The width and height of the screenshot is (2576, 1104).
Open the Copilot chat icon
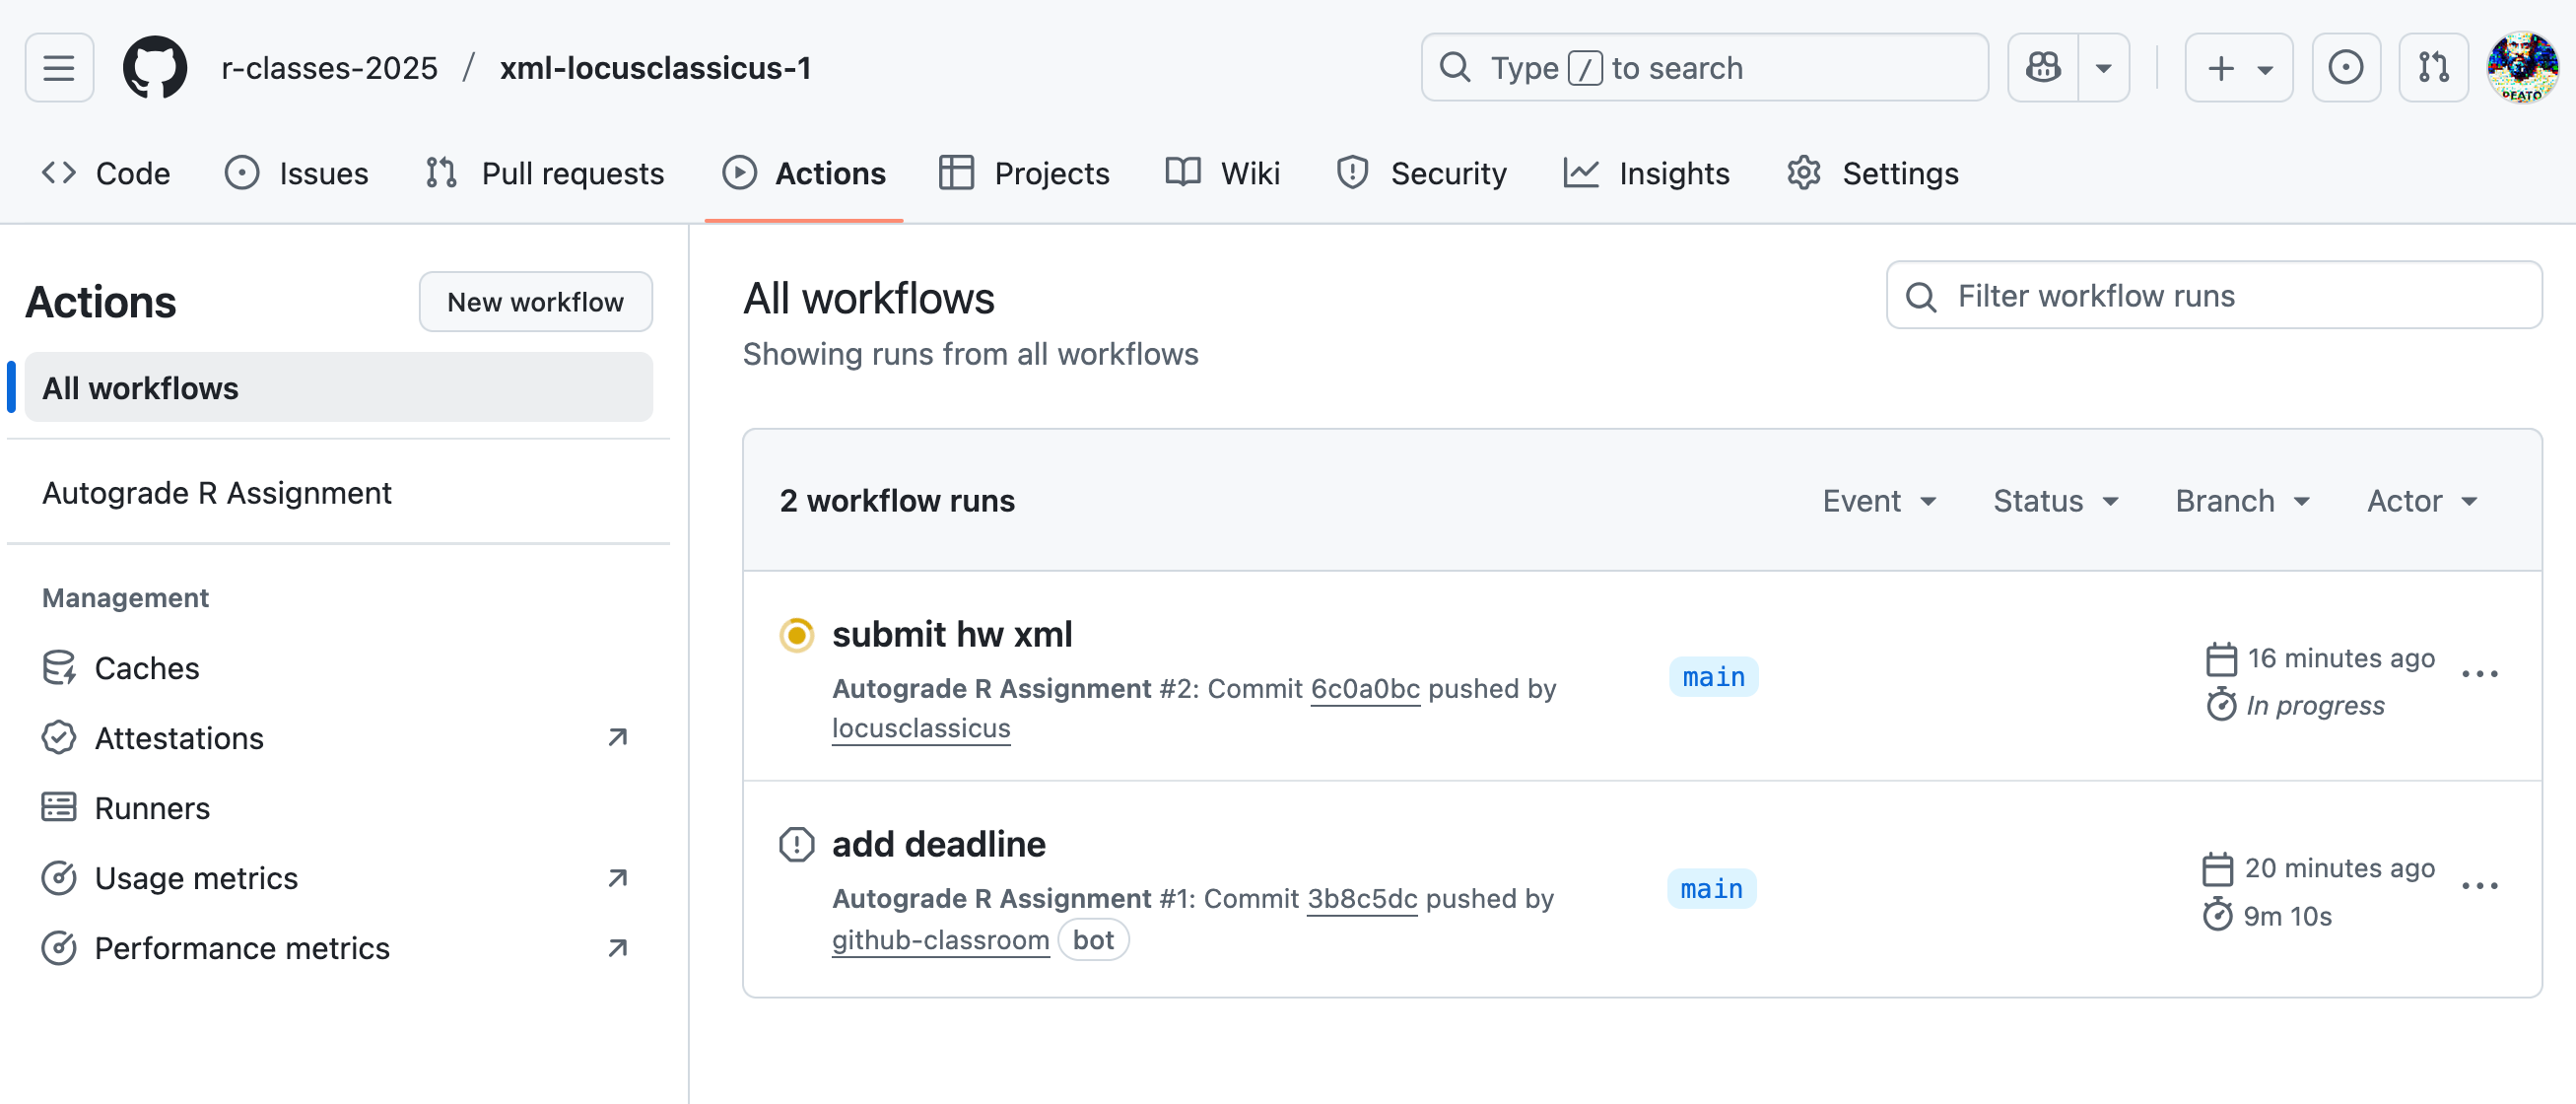[x=2043, y=68]
